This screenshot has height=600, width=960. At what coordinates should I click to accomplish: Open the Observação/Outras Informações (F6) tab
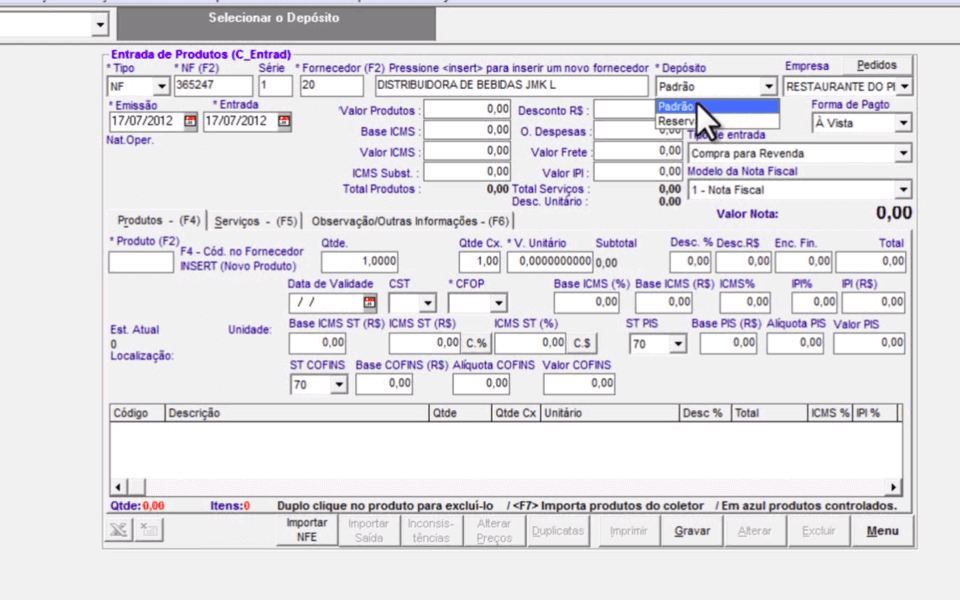[x=410, y=221]
